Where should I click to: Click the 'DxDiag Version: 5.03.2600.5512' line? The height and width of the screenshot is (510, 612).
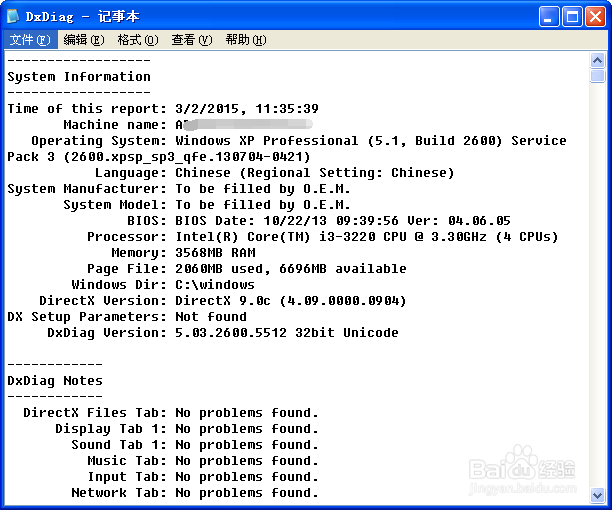point(223,332)
